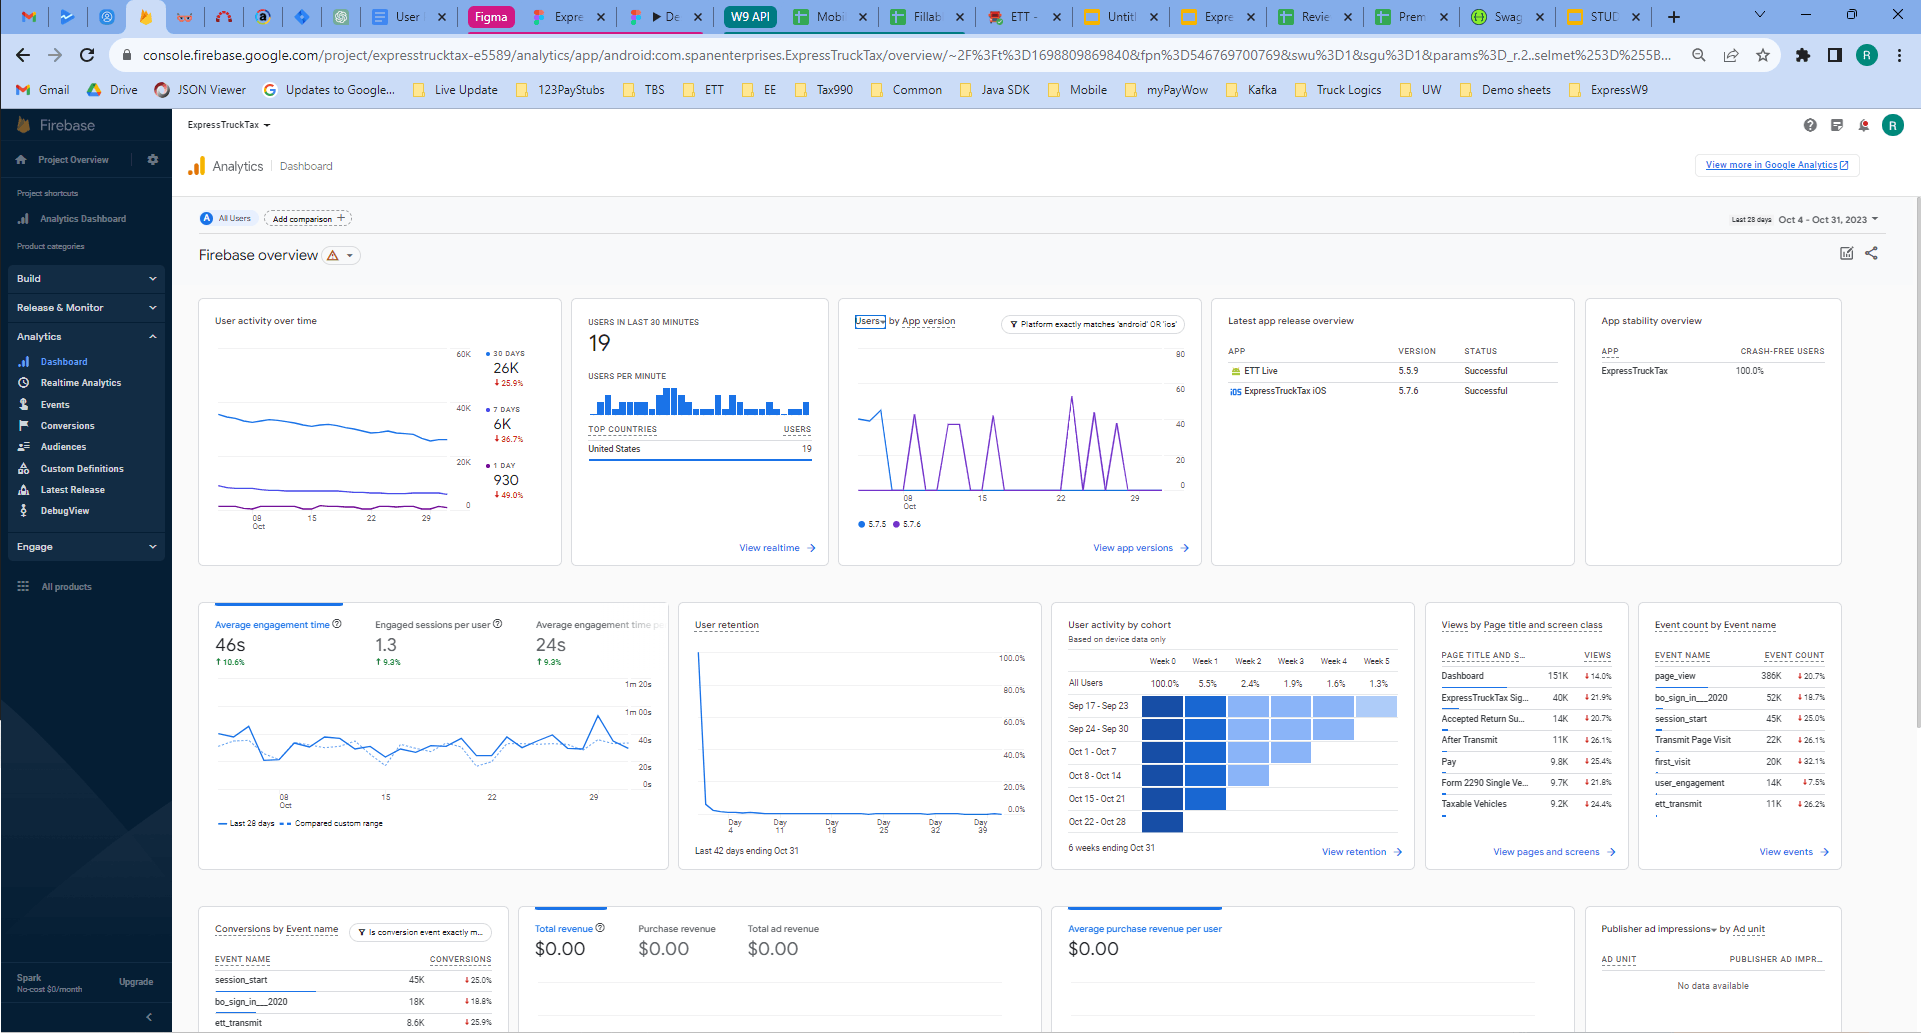Open help question mark icon
The width and height of the screenshot is (1921, 1033).
[1810, 125]
